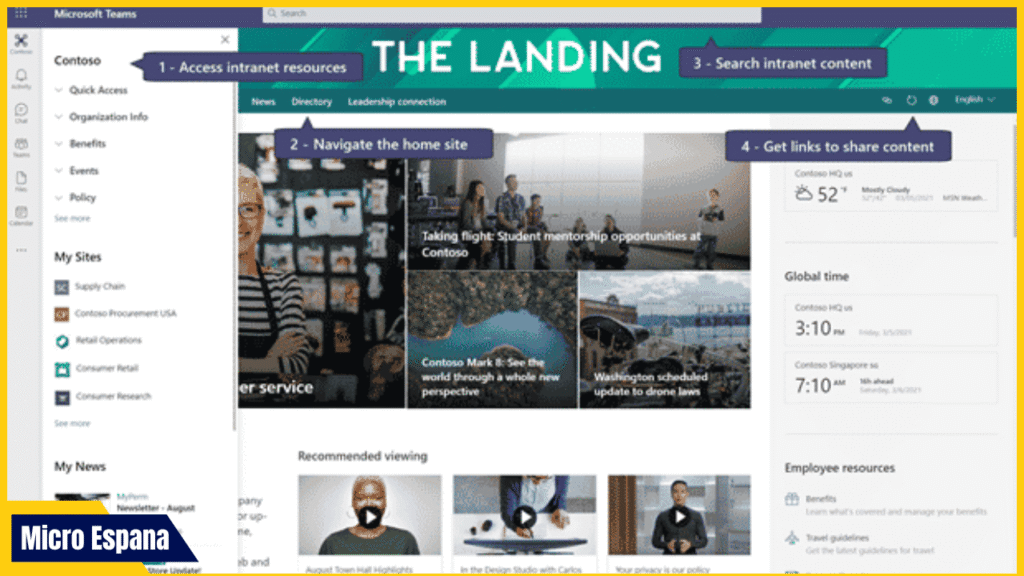
Task: Click the copy link icon in site header
Action: pos(887,100)
